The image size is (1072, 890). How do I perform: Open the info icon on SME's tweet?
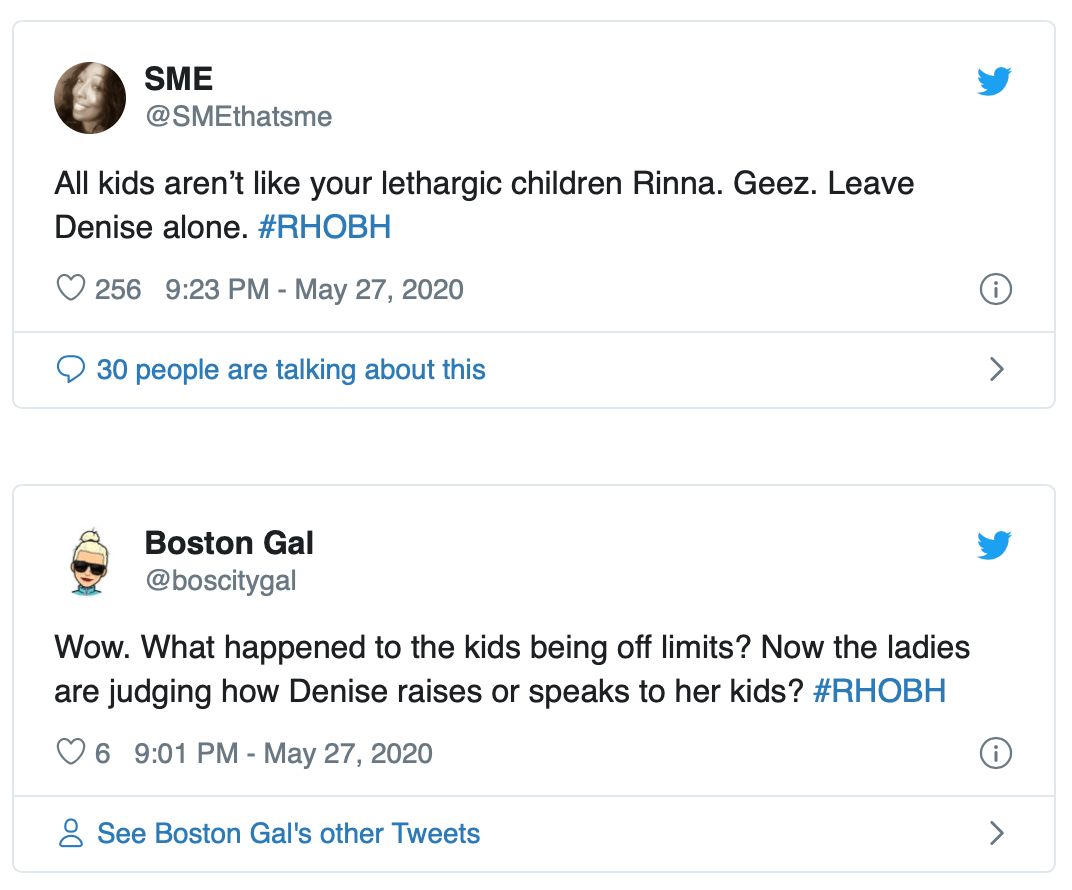[995, 290]
